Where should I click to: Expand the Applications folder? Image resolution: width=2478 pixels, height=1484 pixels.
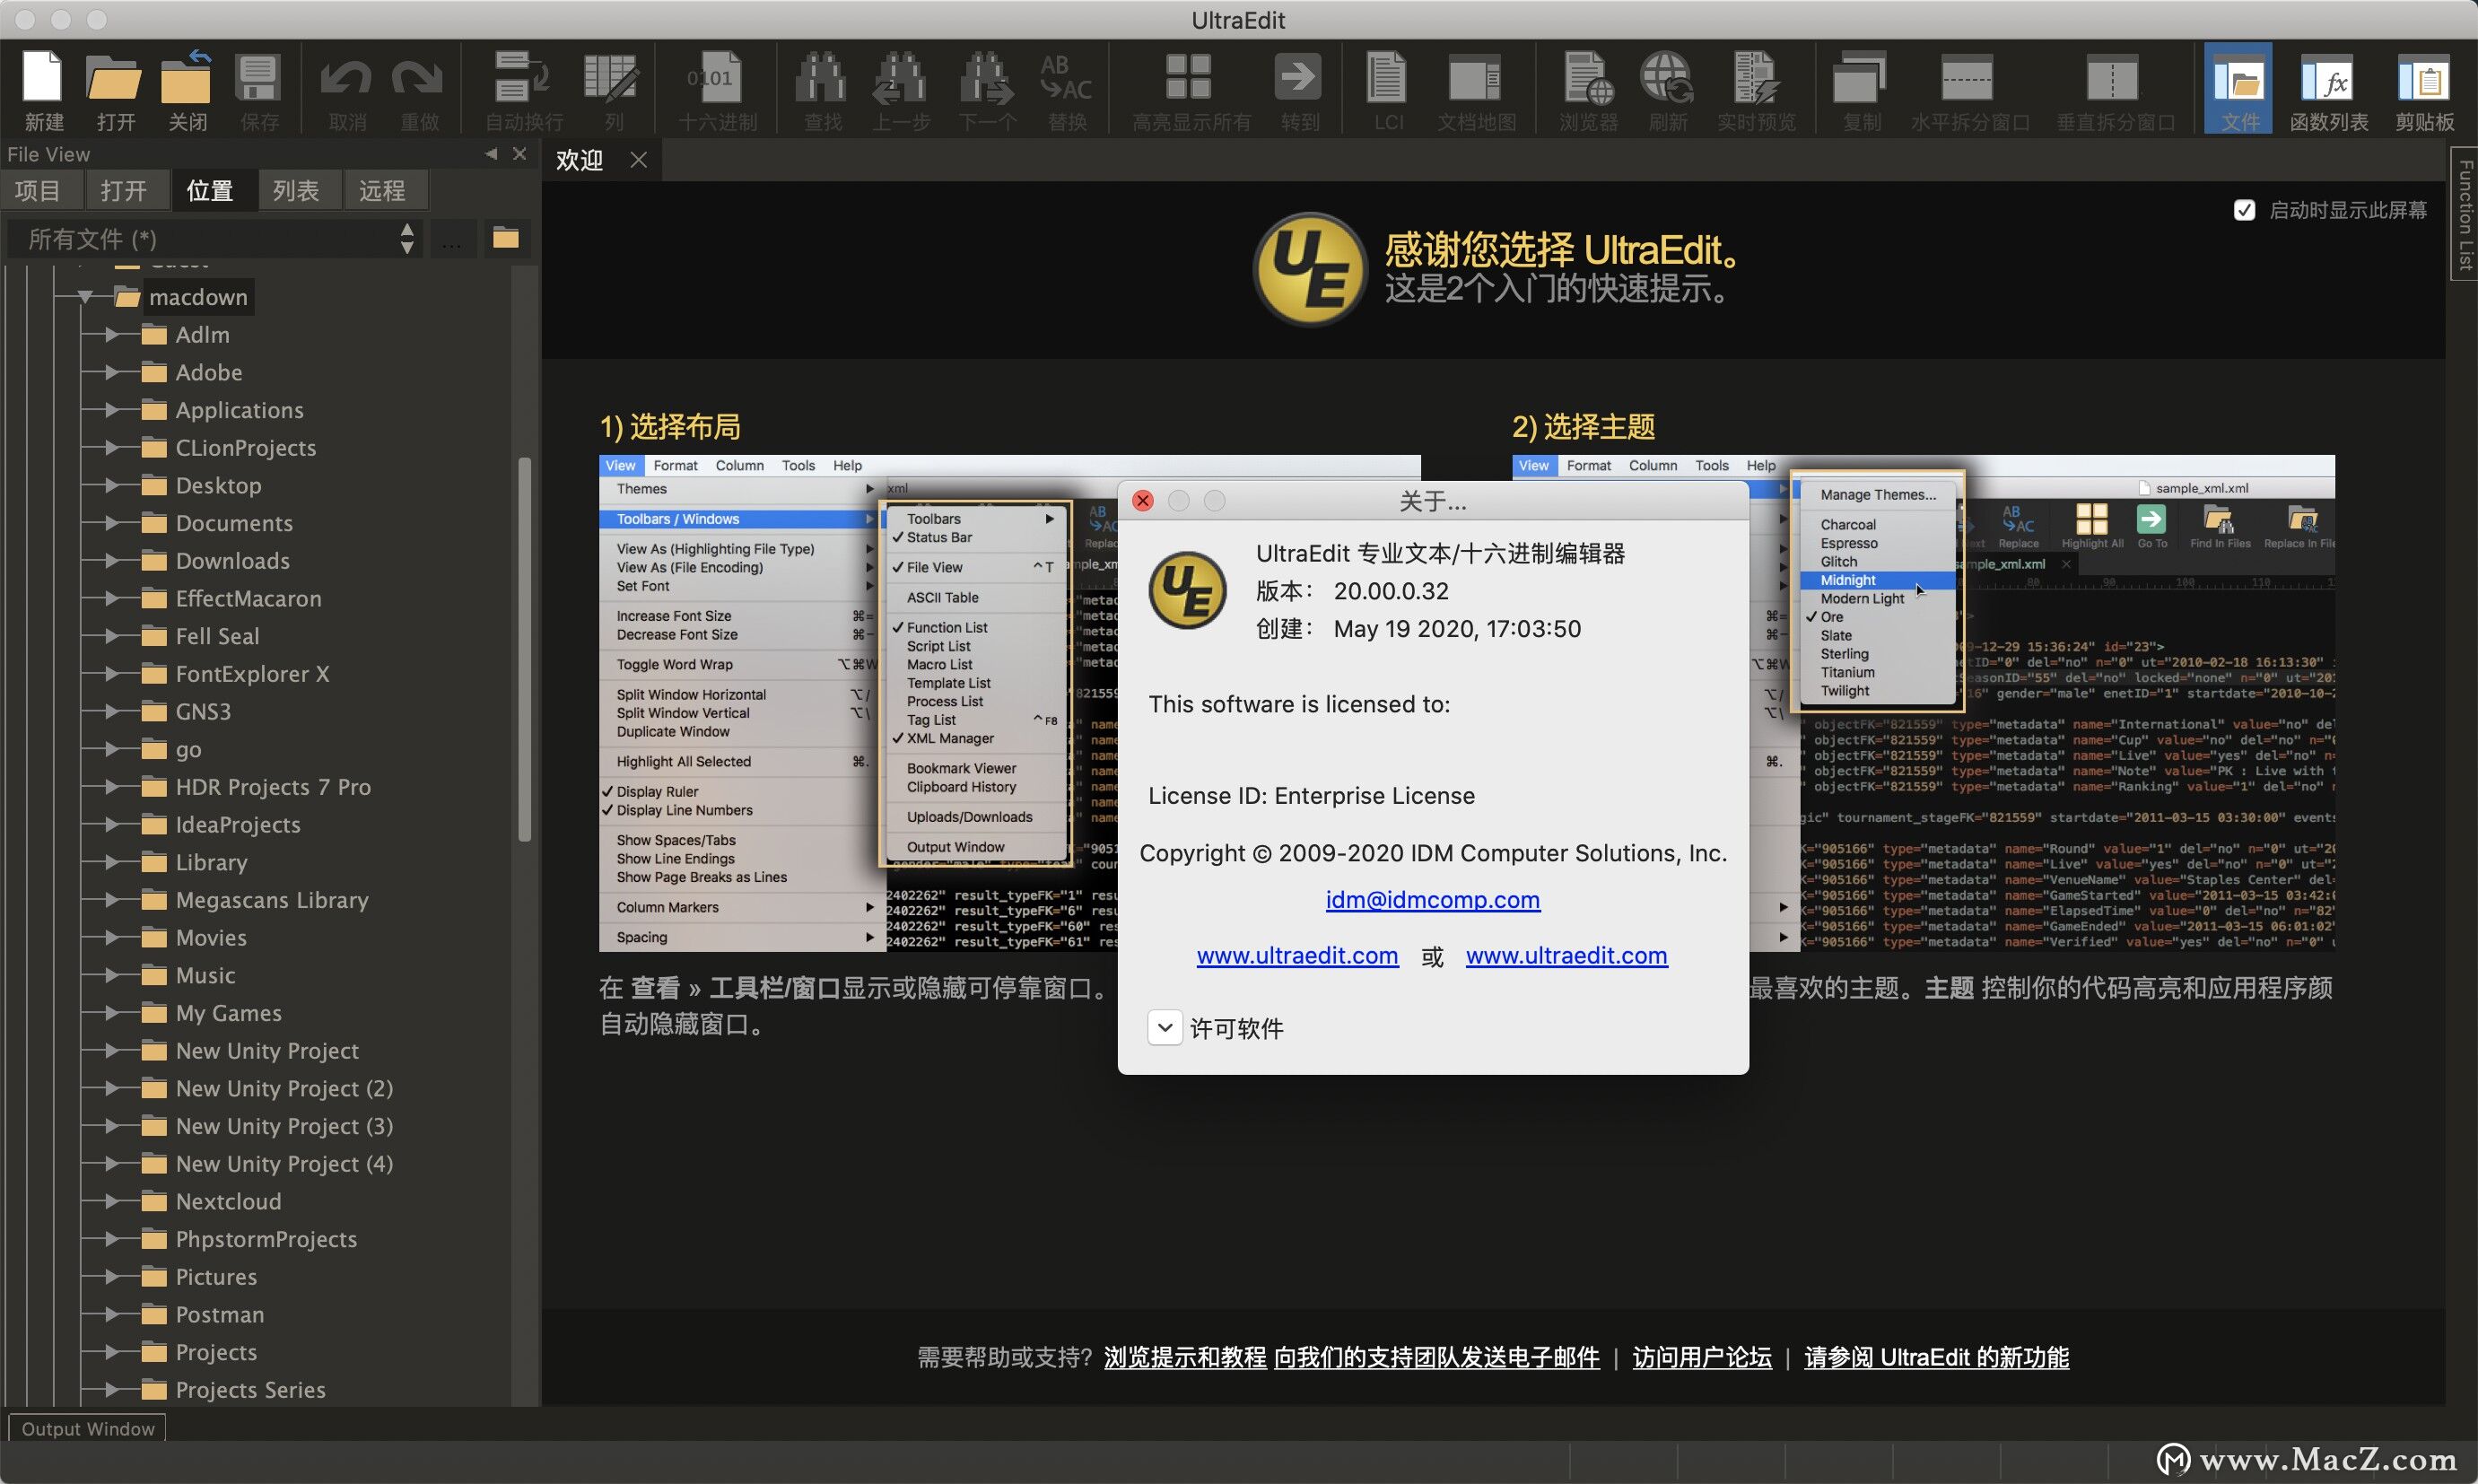point(114,410)
